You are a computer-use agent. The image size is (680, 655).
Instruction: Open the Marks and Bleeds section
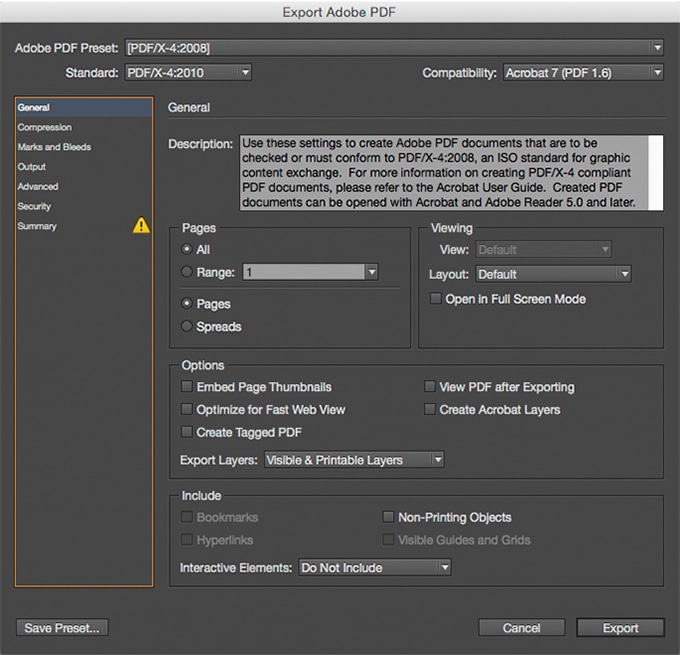[54, 147]
